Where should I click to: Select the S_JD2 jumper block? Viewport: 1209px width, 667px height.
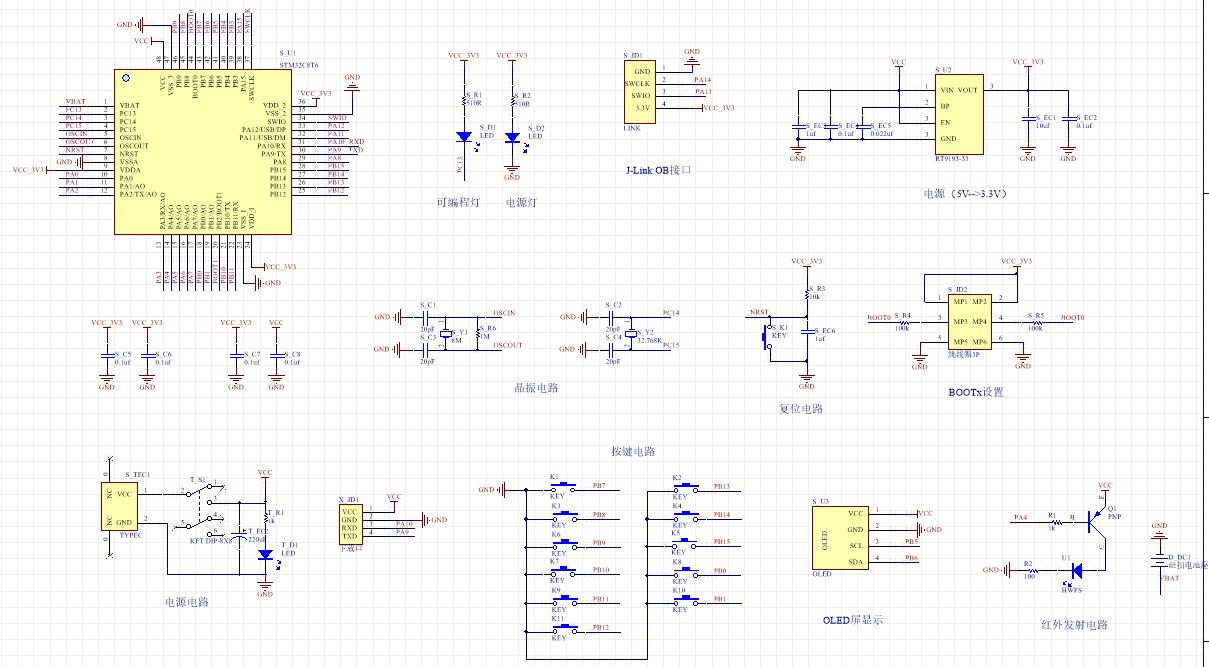coord(969,322)
